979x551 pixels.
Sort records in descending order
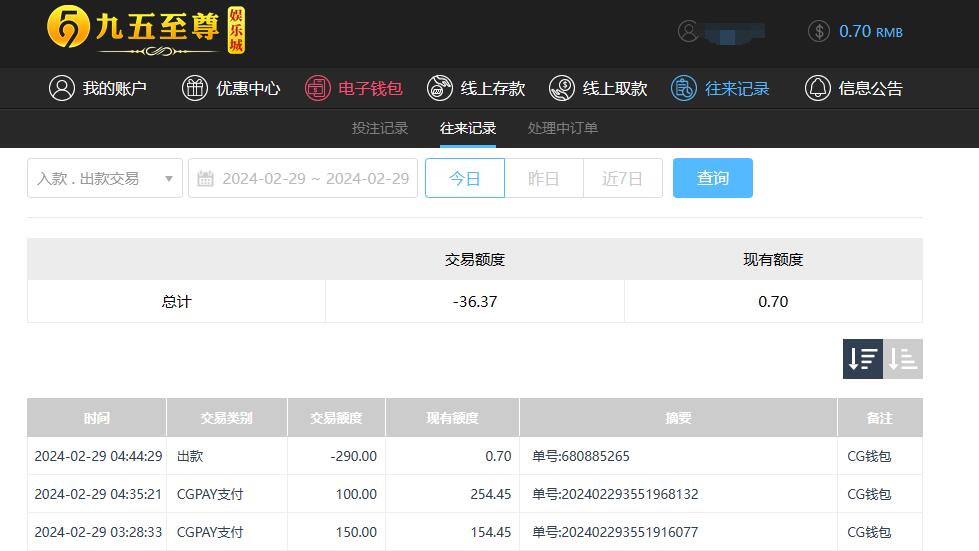pyautogui.click(x=862, y=359)
